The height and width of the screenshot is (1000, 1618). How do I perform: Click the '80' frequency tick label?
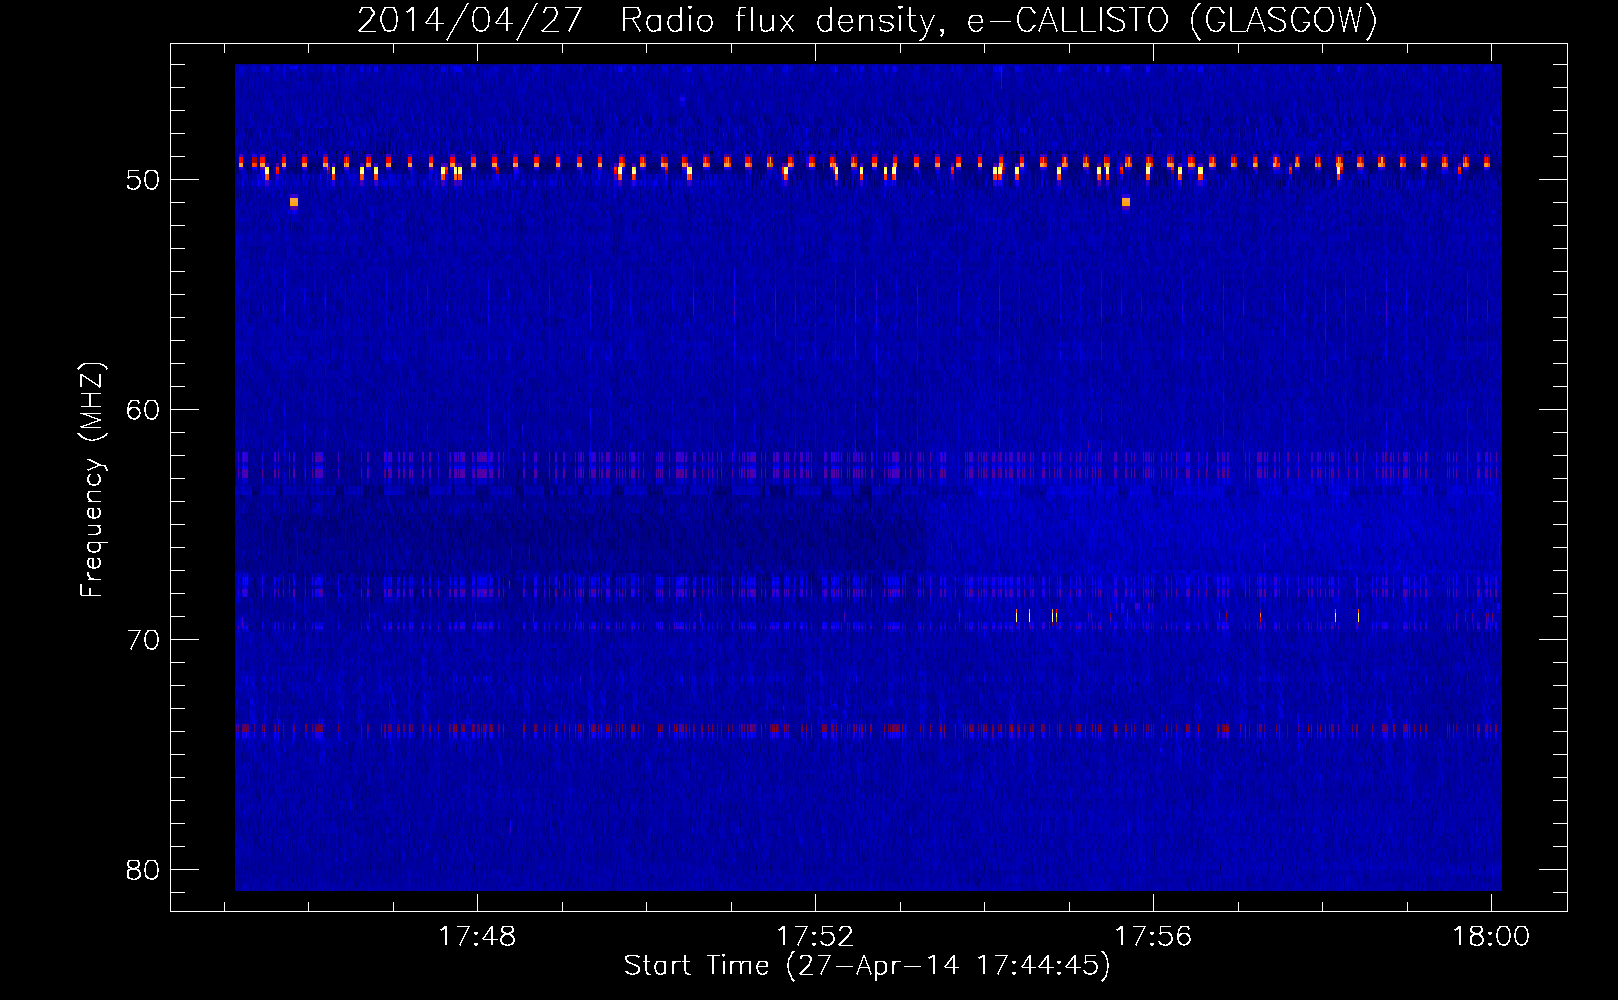(143, 870)
